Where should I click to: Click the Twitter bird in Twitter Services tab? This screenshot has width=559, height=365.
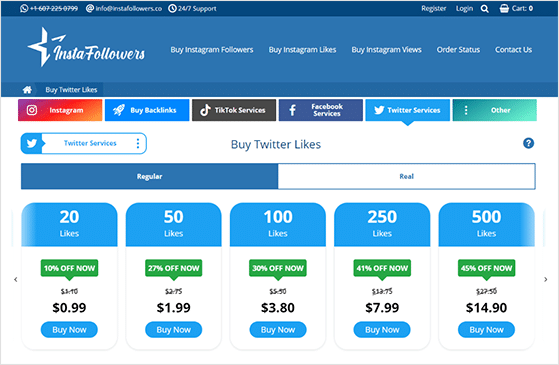379,110
